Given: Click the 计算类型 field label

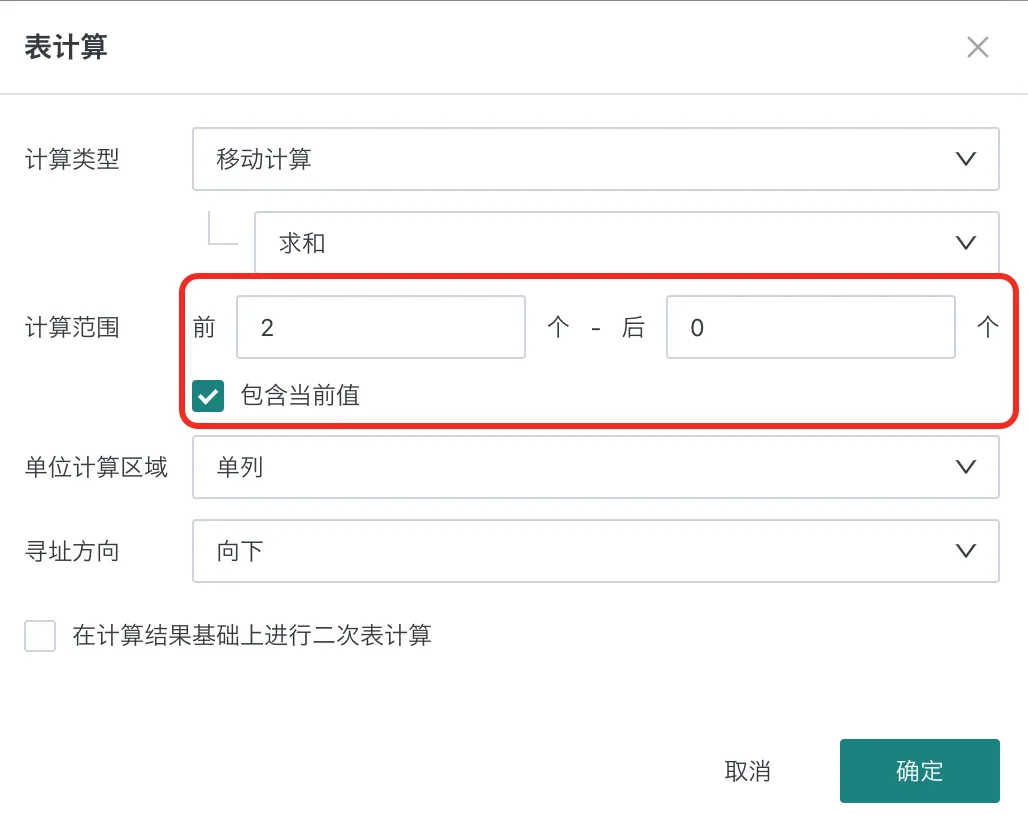Looking at the screenshot, I should point(72,159).
